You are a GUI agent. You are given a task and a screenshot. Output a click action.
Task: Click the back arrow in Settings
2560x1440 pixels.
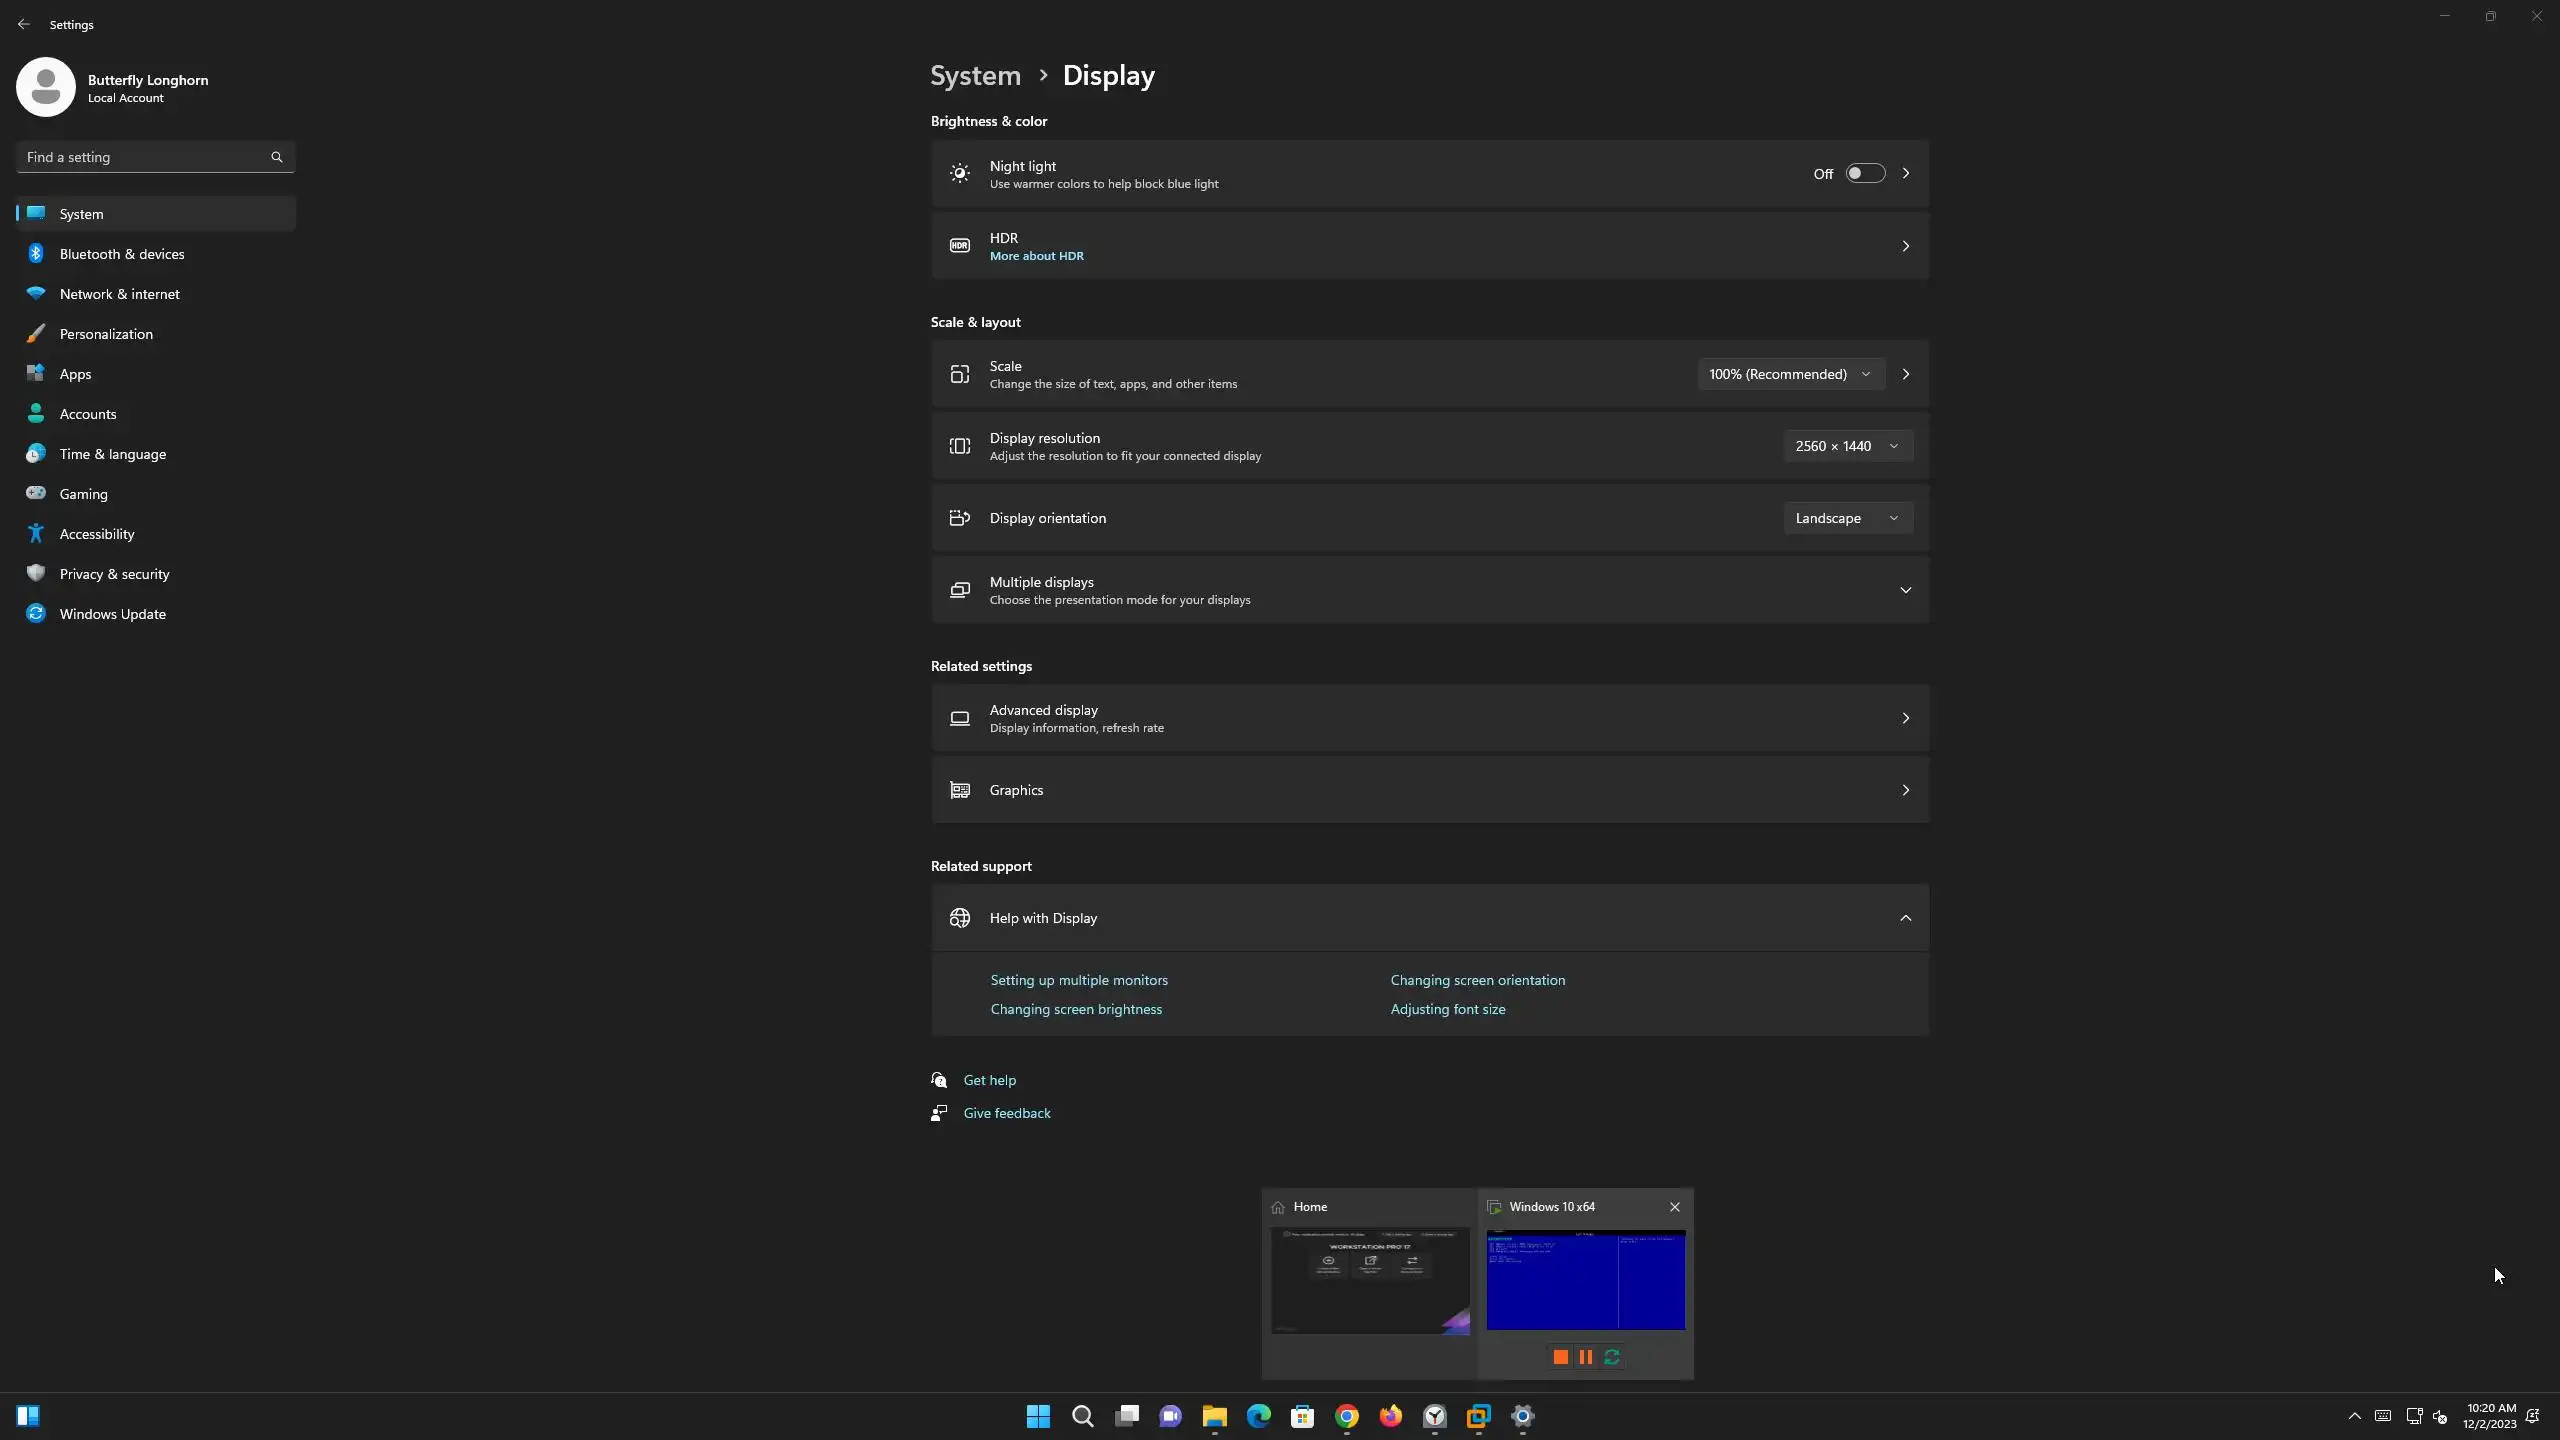[x=24, y=24]
